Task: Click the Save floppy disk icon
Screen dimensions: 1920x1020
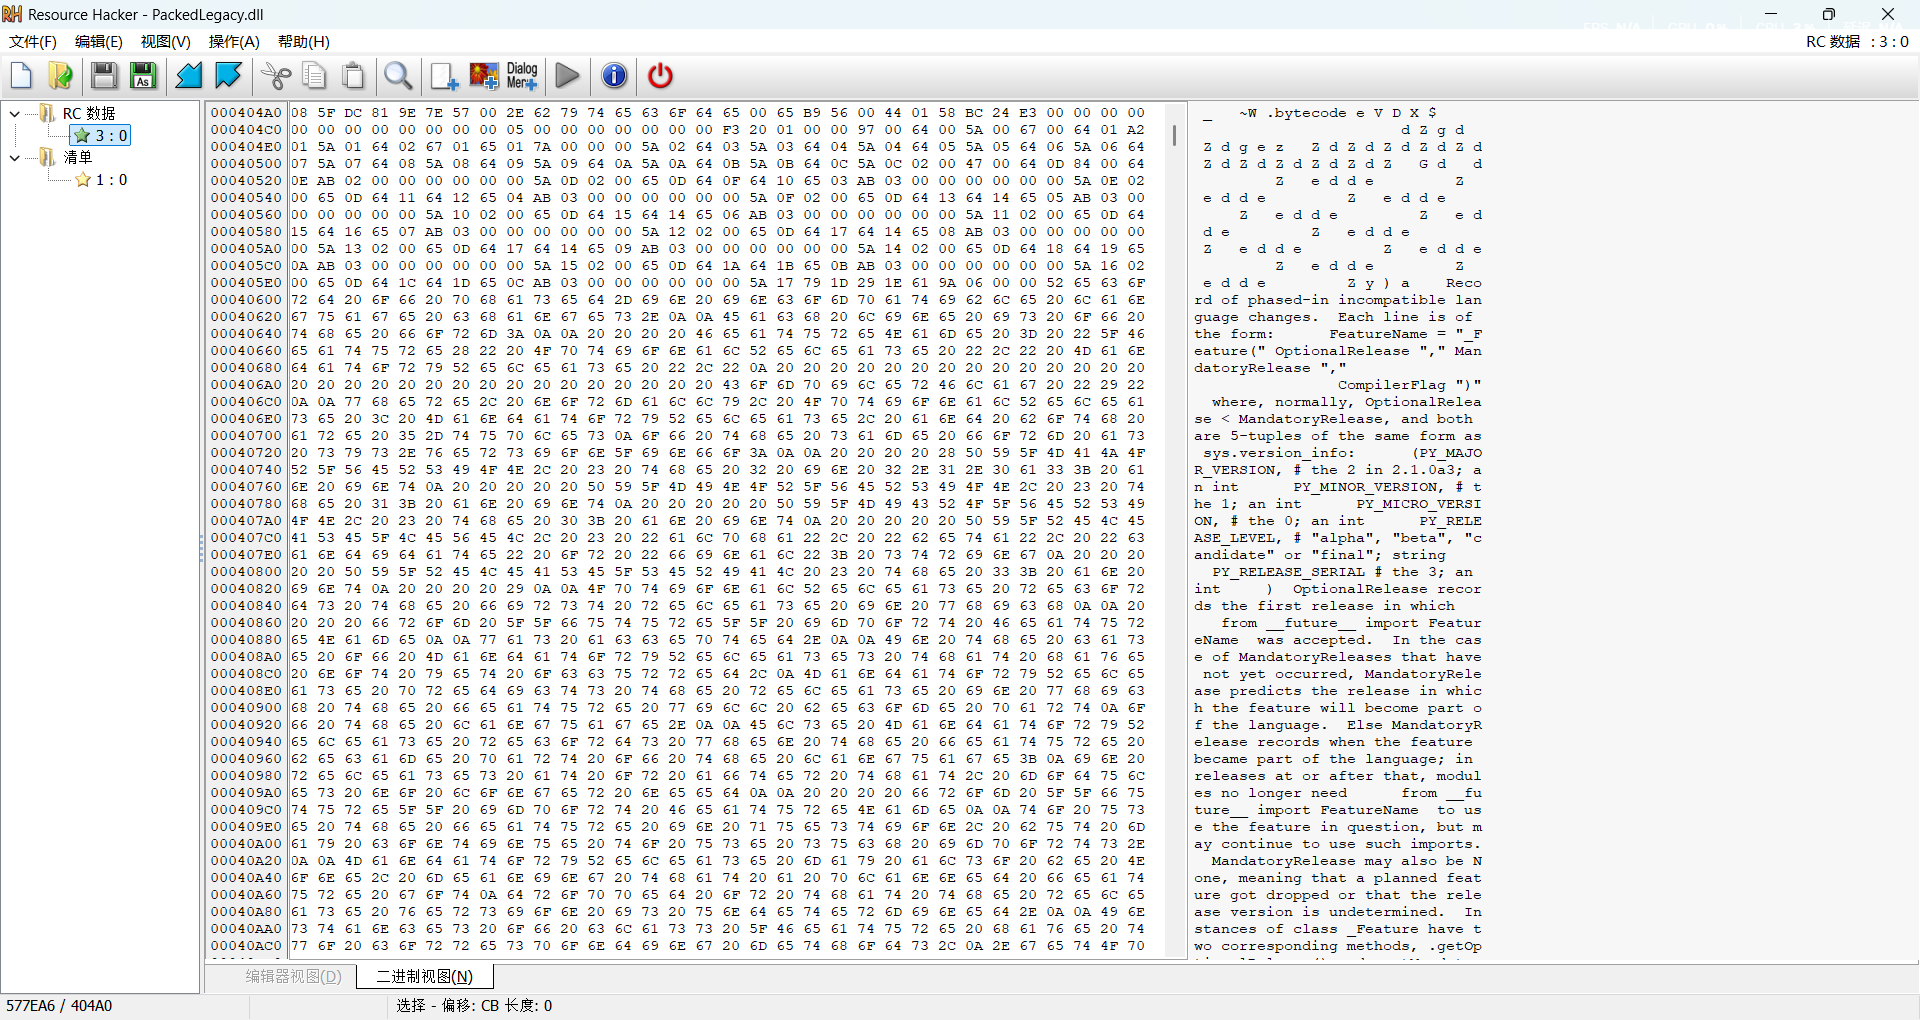Action: [104, 76]
